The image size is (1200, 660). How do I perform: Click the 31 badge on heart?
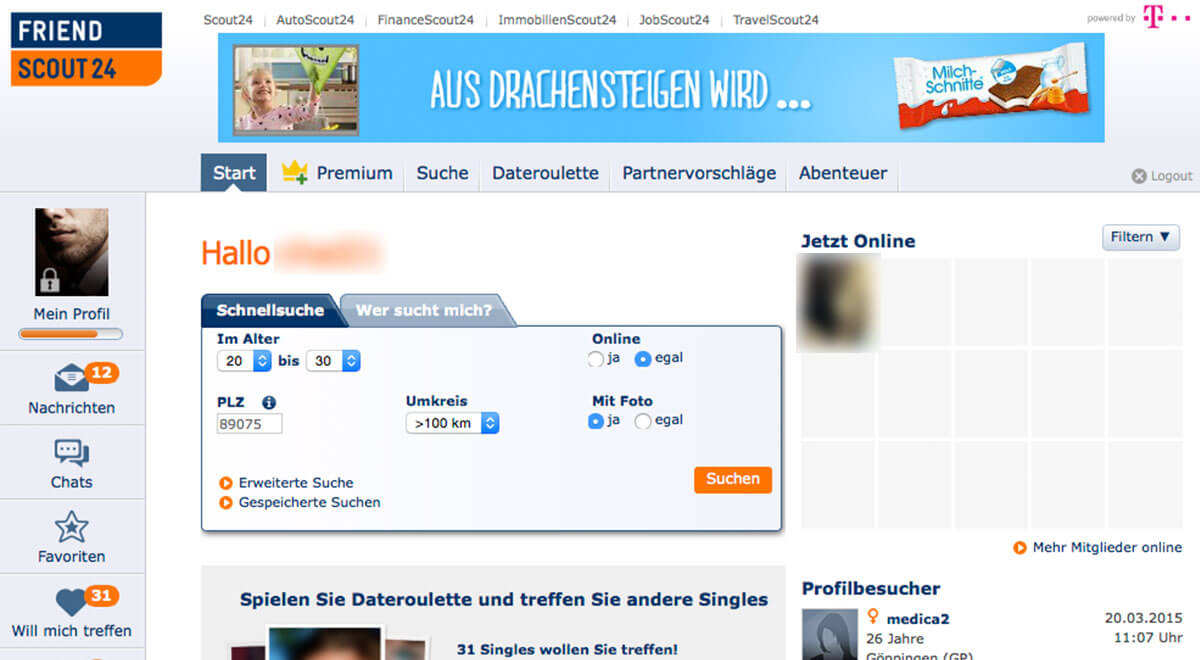pyautogui.click(x=101, y=596)
